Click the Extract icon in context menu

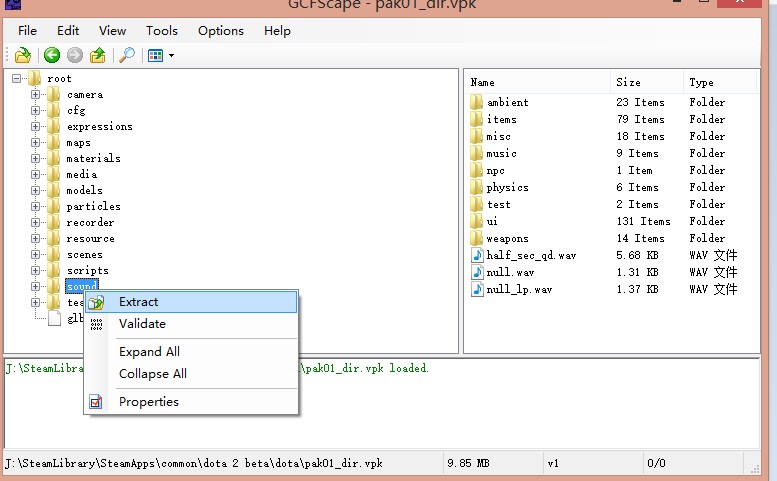[x=96, y=302]
